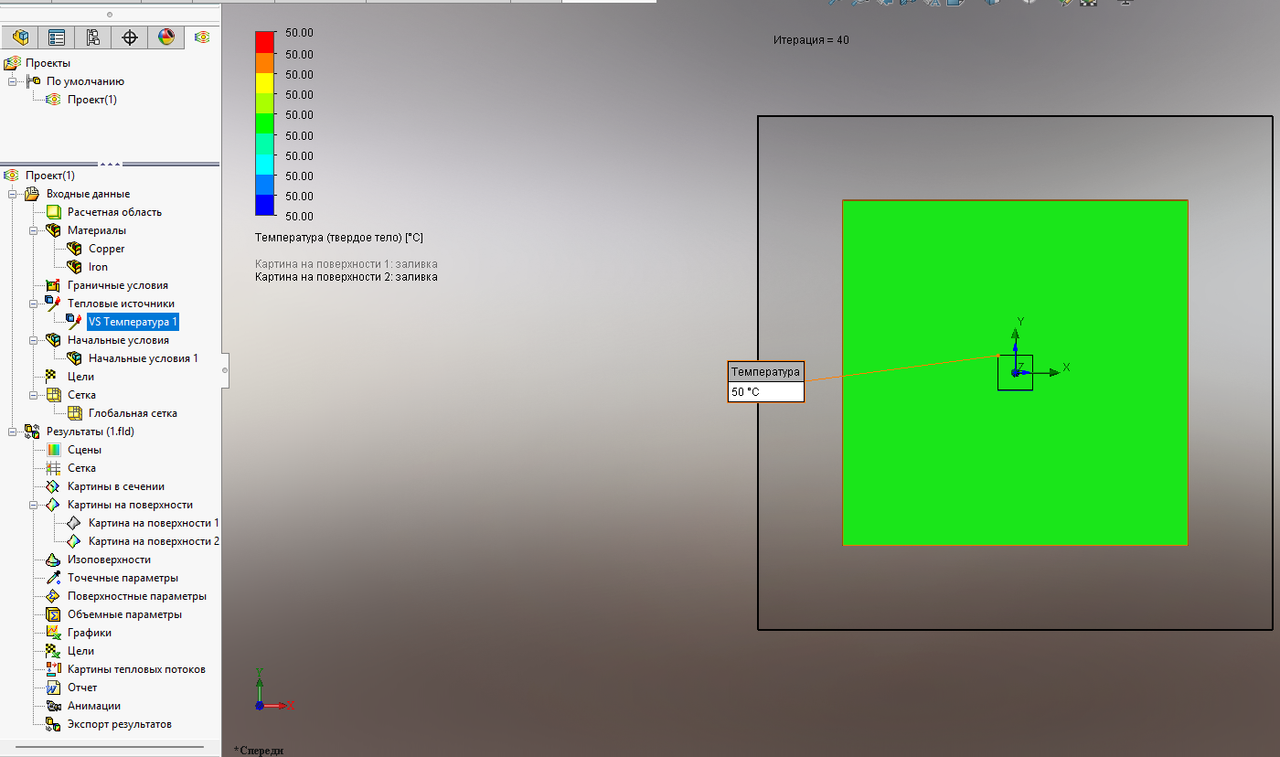The width and height of the screenshot is (1280, 757).
Task: Click the Объемные параметры icon
Action: point(54,614)
